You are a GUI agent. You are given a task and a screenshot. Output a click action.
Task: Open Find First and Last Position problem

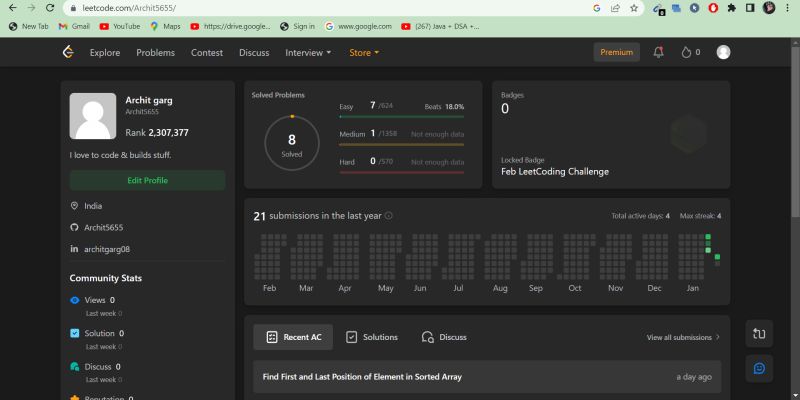(487, 377)
